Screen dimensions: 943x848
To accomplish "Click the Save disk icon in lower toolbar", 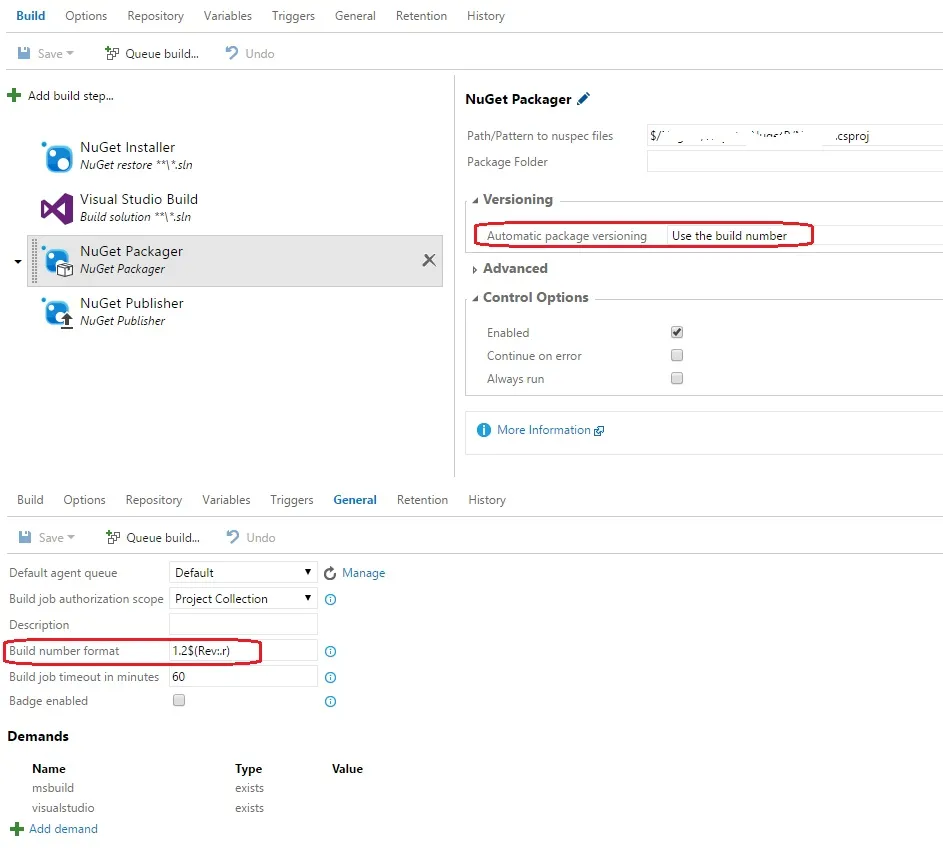I will tap(25, 537).
